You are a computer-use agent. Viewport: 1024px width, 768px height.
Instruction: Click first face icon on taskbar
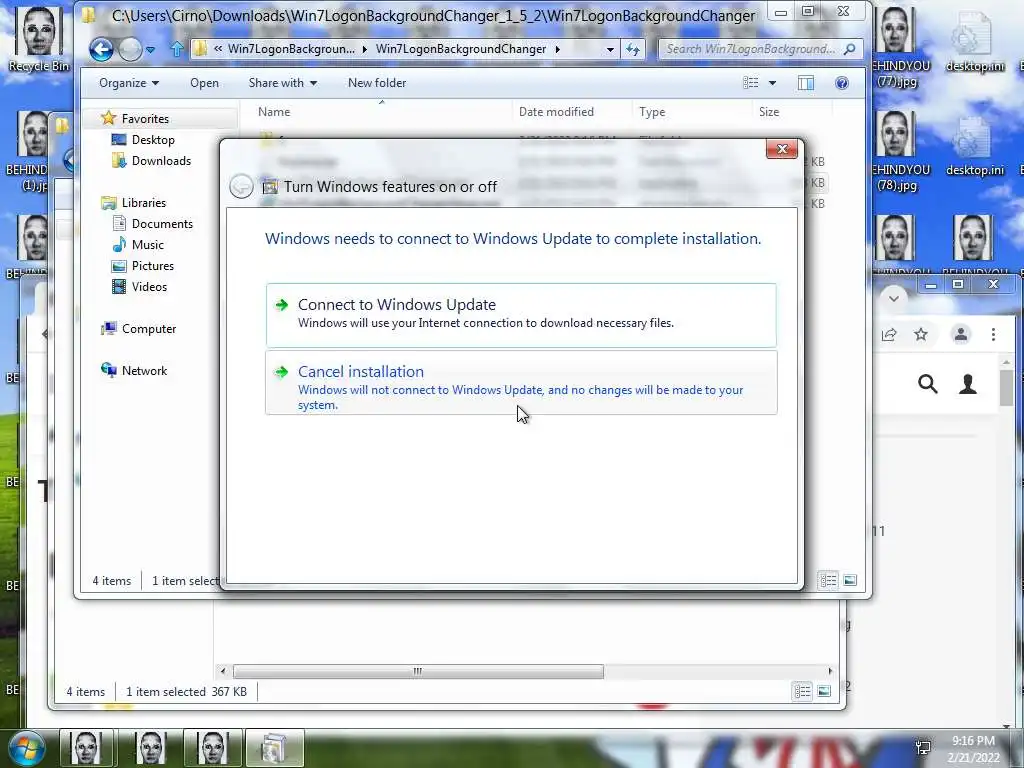pos(86,748)
